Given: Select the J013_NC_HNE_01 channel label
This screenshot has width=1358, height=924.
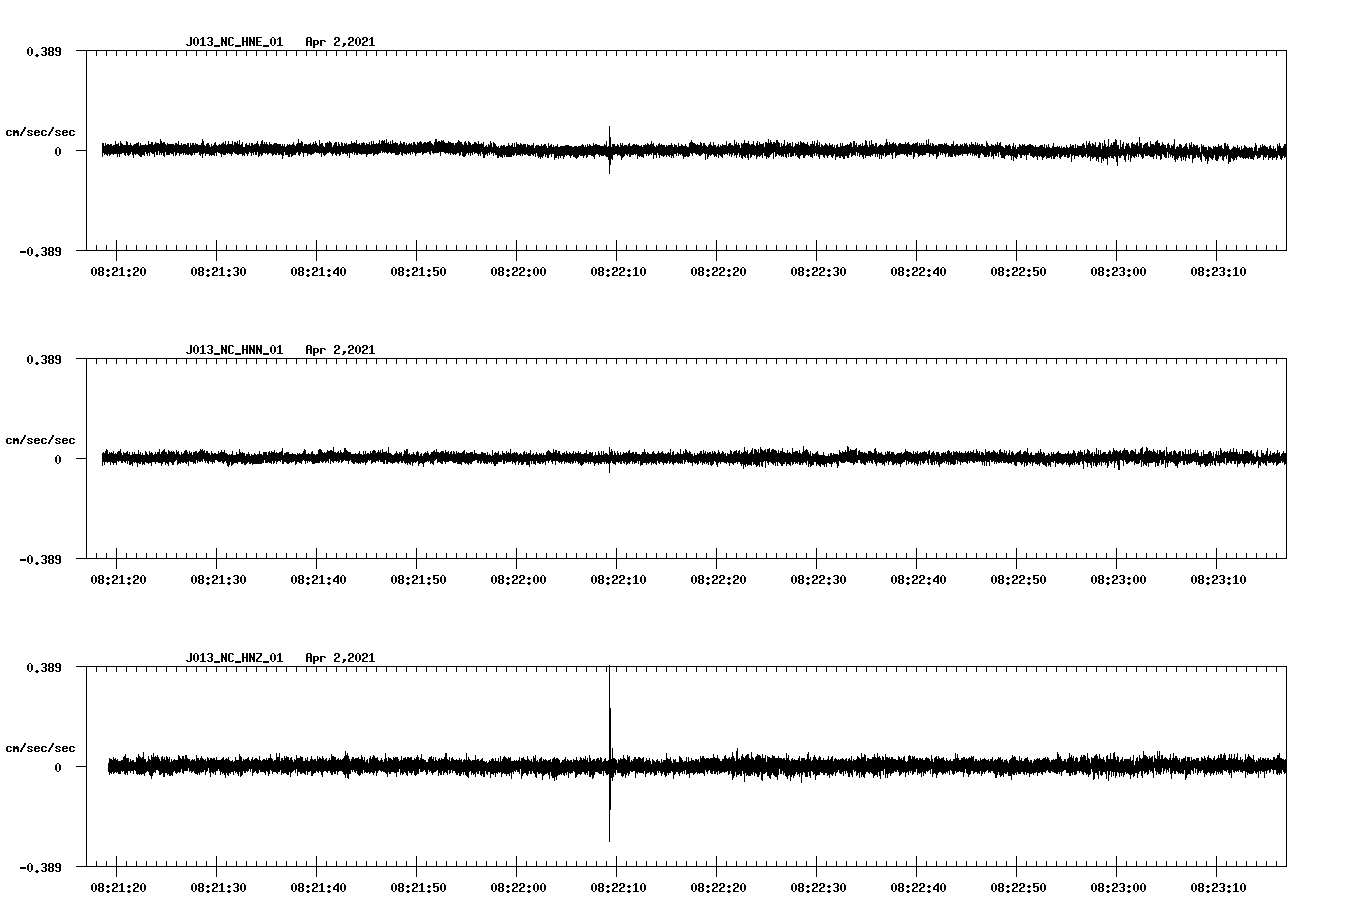Looking at the screenshot, I should pos(233,42).
